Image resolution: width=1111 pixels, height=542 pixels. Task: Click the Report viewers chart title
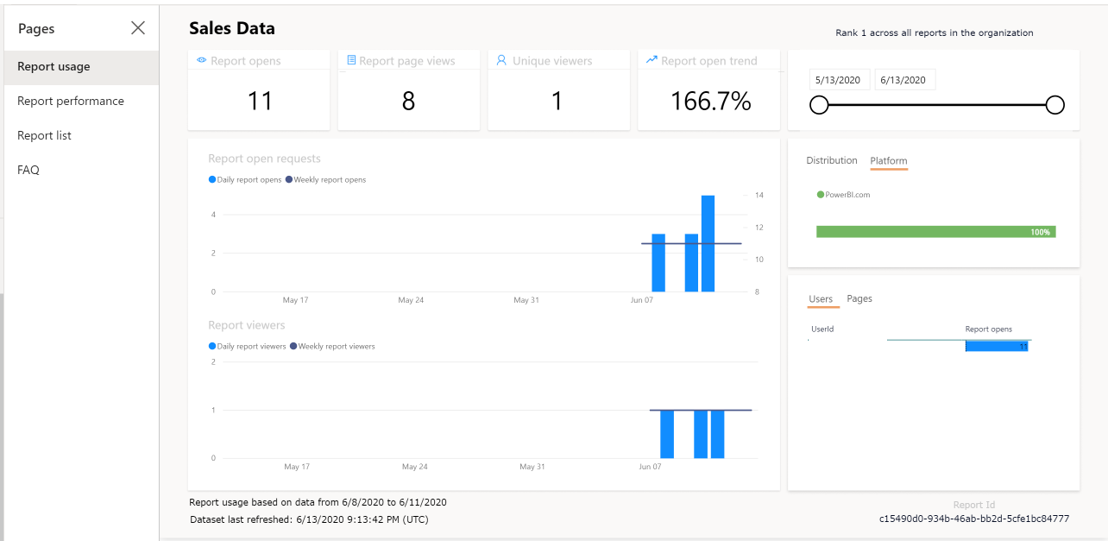tap(247, 325)
